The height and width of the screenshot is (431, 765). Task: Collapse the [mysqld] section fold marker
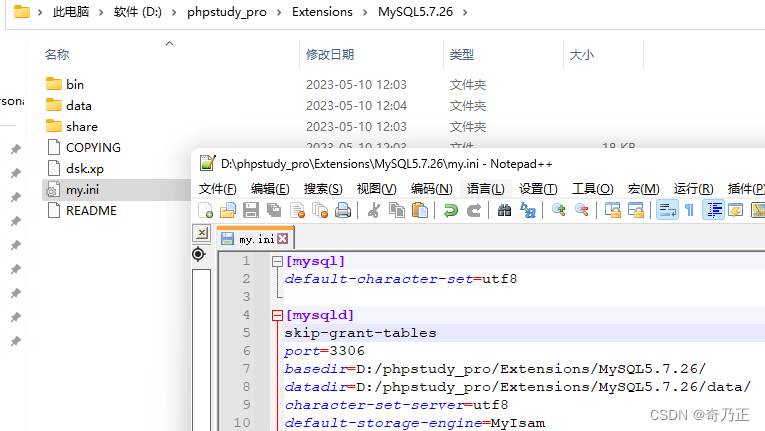(277, 316)
